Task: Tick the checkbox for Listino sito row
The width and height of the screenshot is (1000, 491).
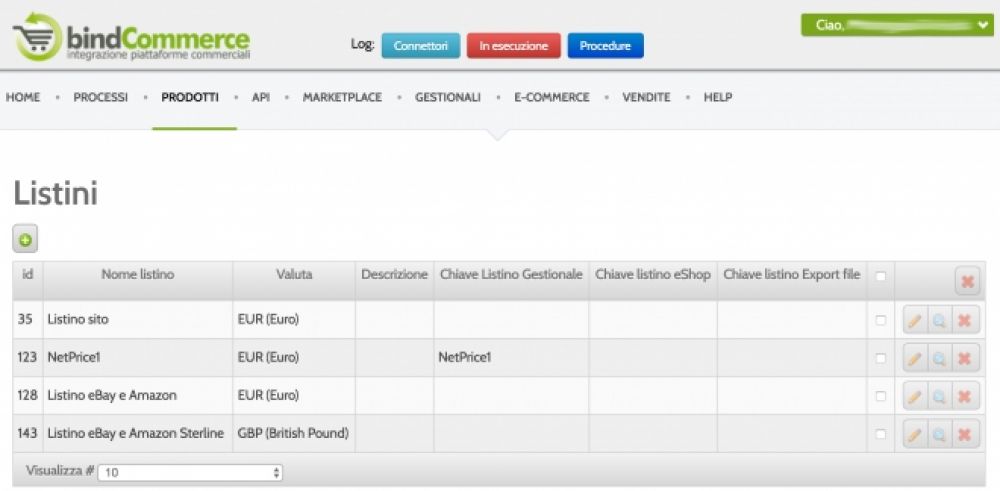Action: (x=880, y=320)
